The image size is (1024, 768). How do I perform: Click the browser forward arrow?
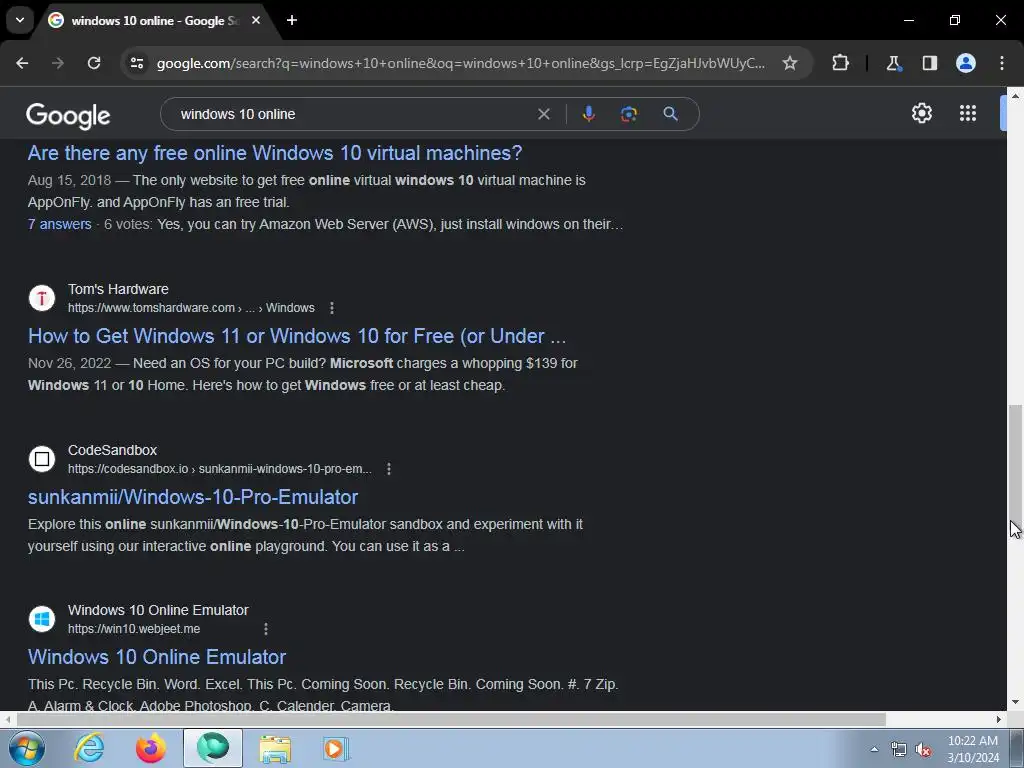[x=58, y=63]
